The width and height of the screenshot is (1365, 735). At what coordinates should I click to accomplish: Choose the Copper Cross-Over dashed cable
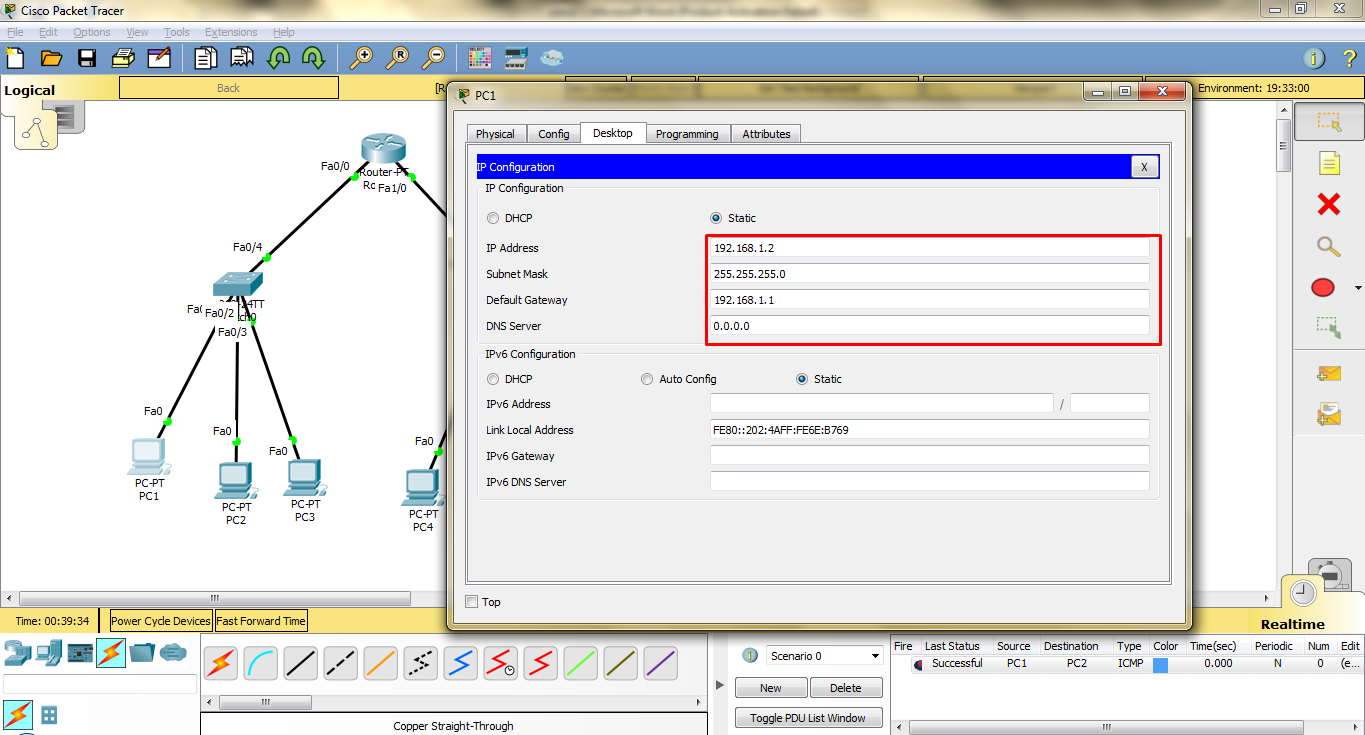340,663
